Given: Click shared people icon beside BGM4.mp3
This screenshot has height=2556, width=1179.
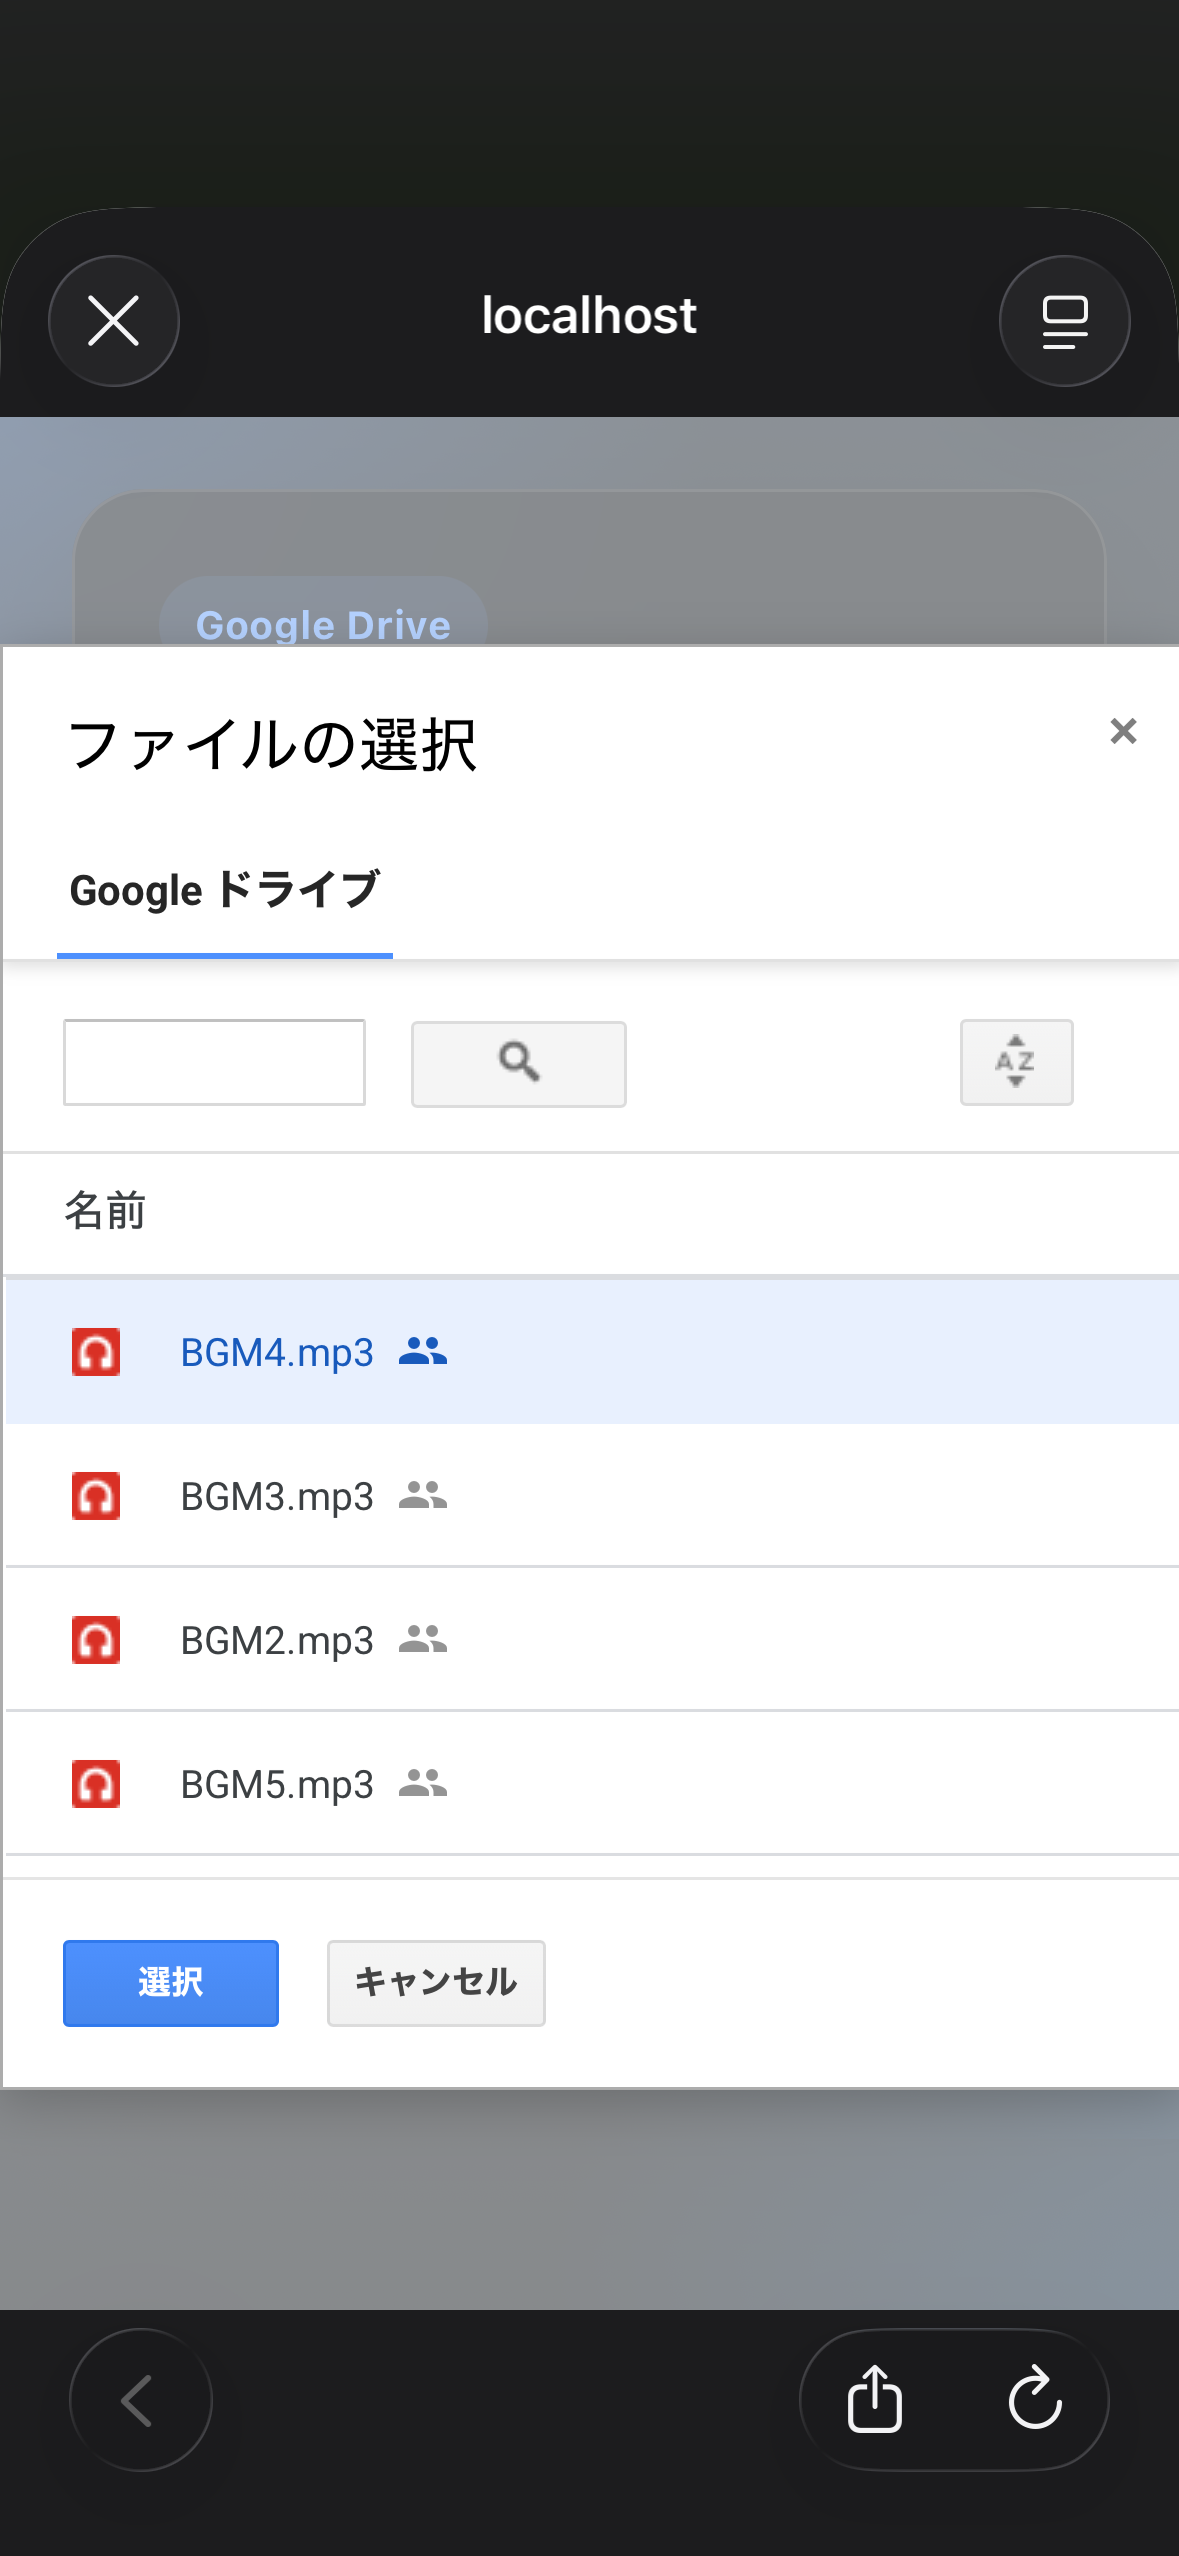Looking at the screenshot, I should (422, 1352).
